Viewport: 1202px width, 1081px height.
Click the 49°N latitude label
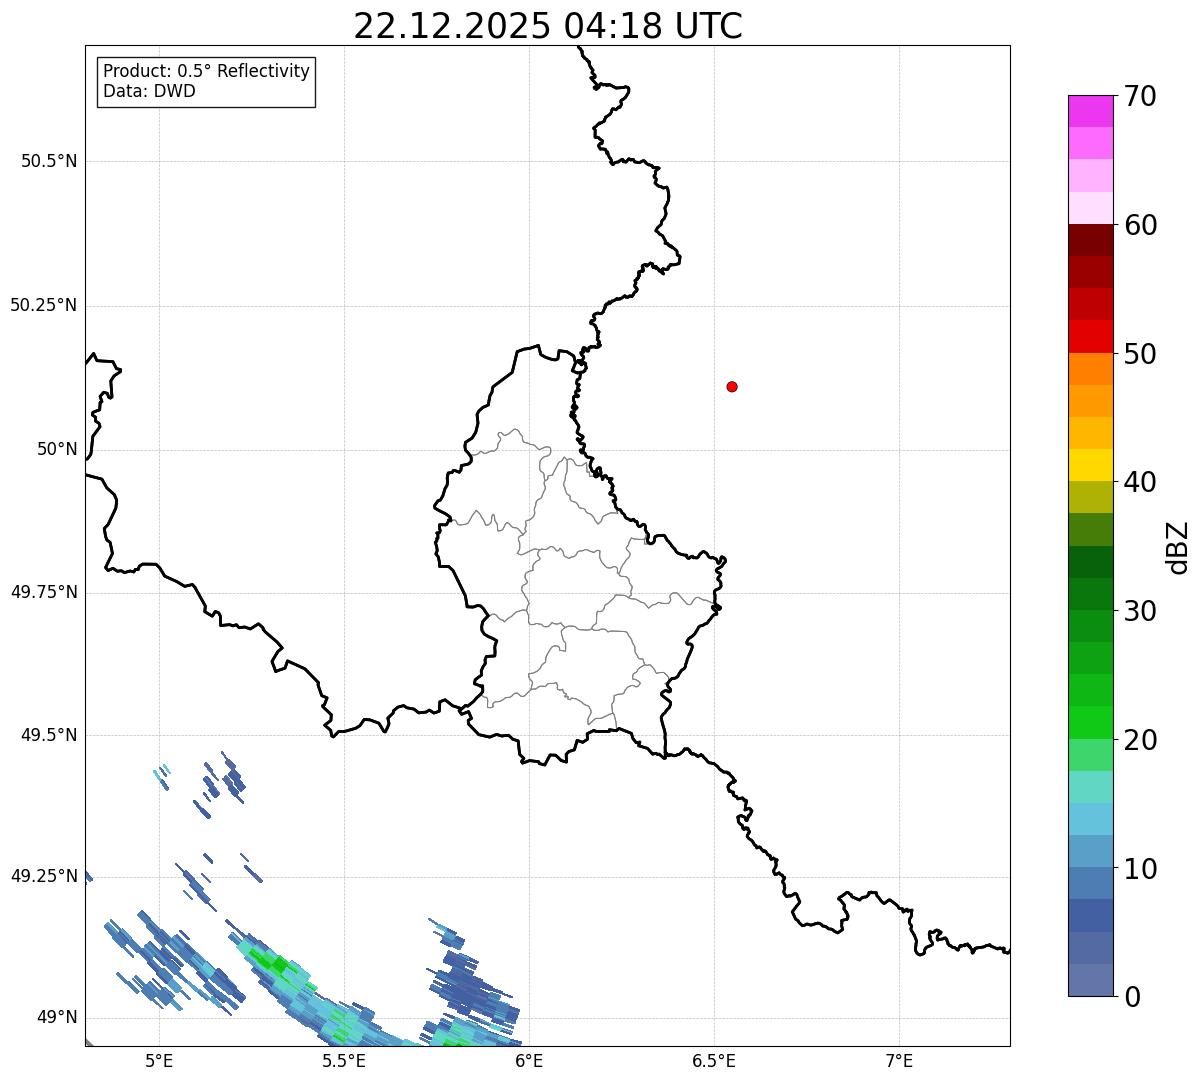tap(57, 1017)
